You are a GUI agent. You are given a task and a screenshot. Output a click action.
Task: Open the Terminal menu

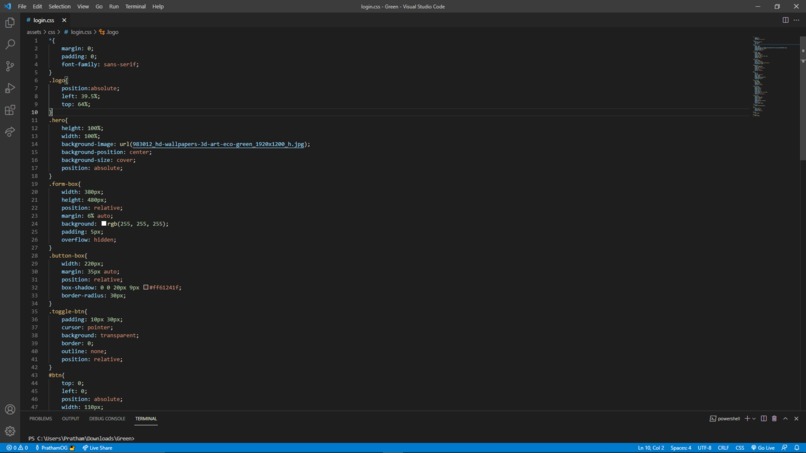pos(135,7)
